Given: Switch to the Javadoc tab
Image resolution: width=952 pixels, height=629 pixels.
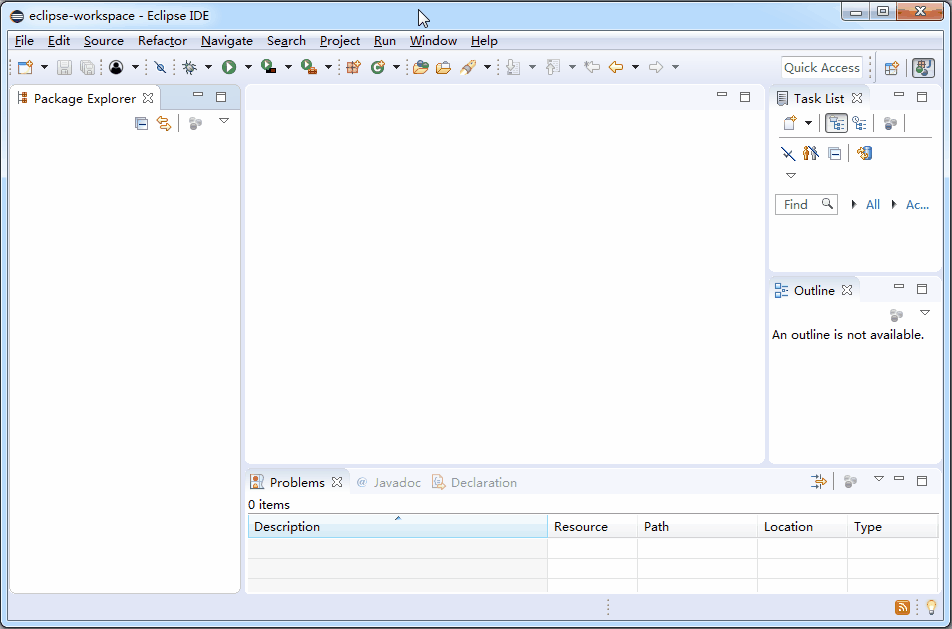Looking at the screenshot, I should click(x=389, y=483).
